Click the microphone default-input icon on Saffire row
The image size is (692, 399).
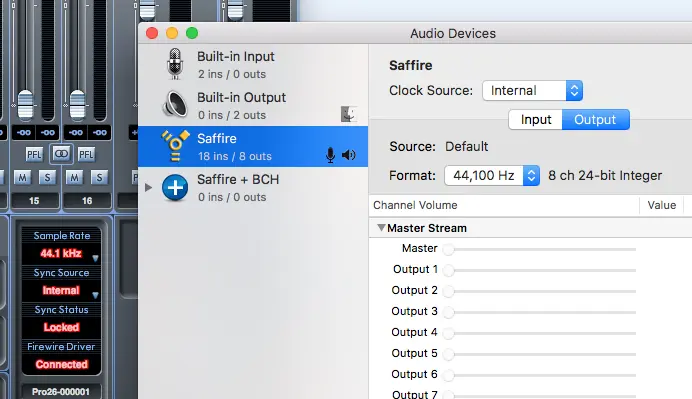[x=330, y=155]
